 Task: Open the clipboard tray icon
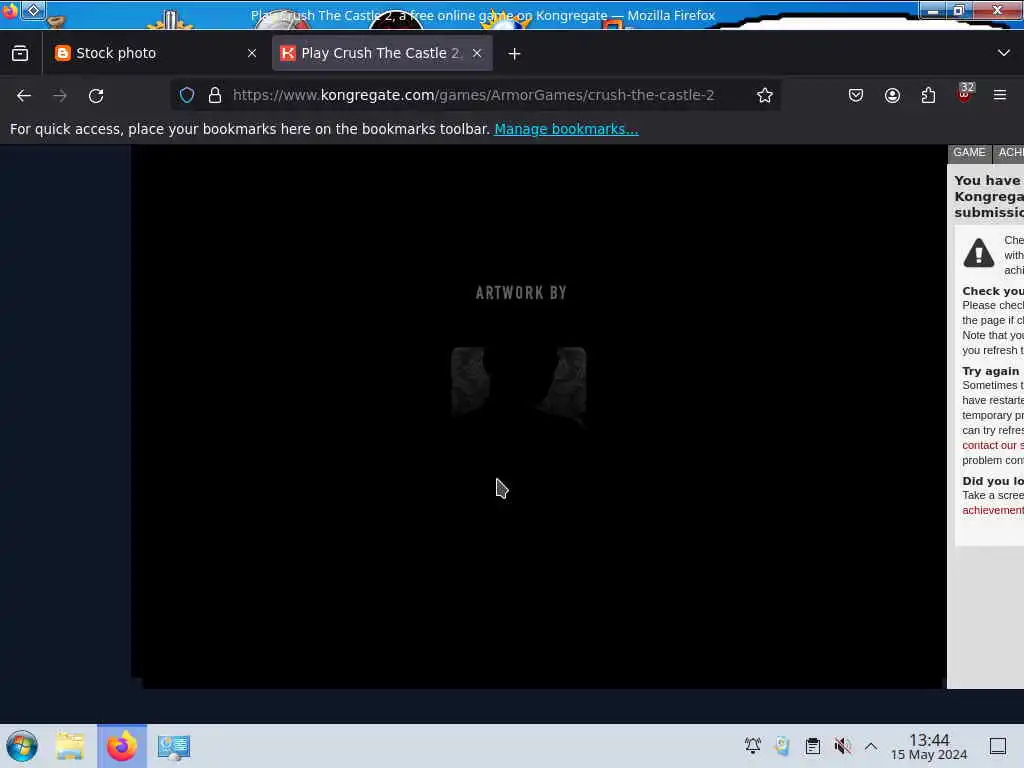812,746
